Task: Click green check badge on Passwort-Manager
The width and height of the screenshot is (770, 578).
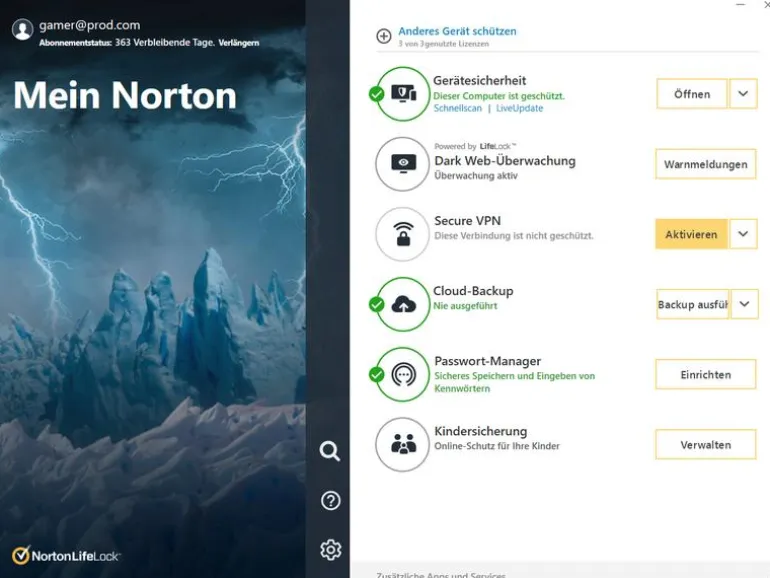Action: [x=377, y=375]
